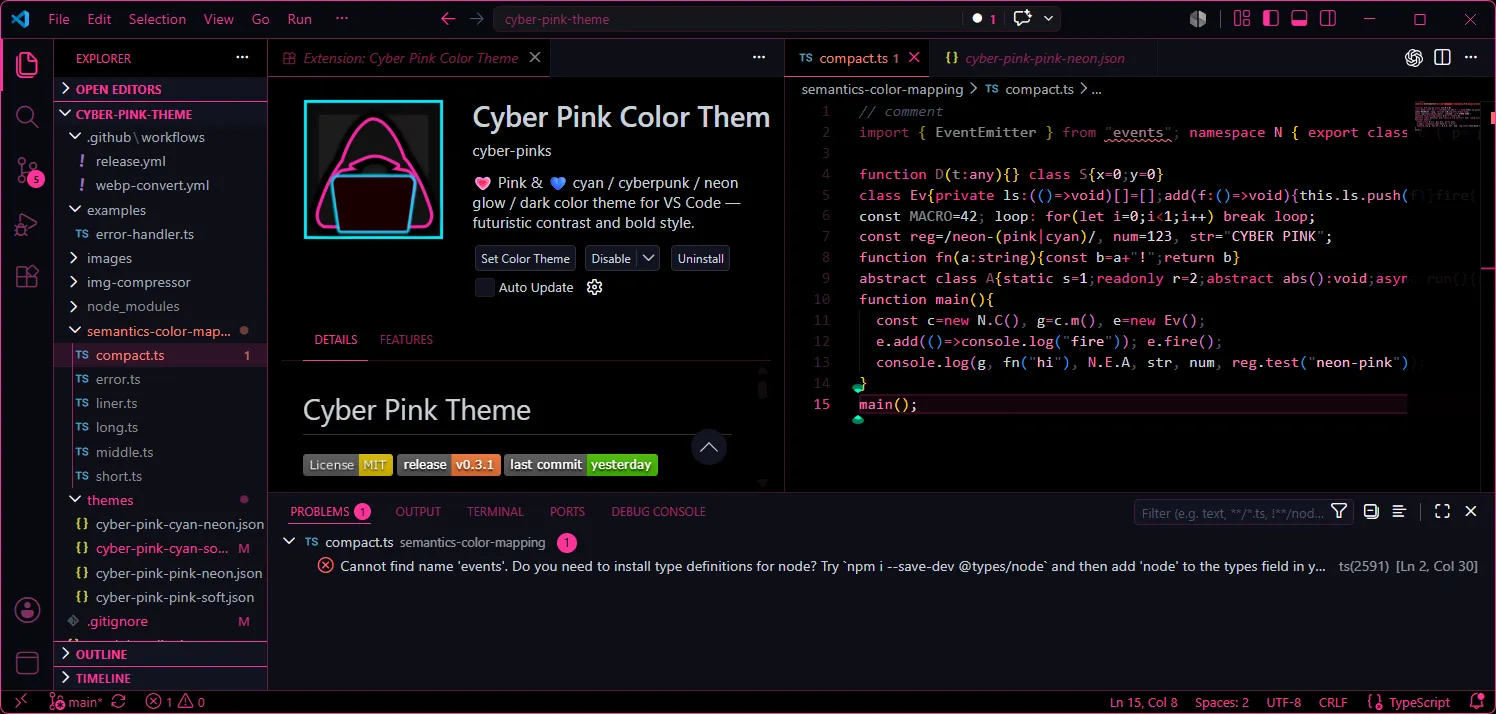Switch to the TERMINAL panel tab
This screenshot has width=1496, height=714.
tap(495, 512)
